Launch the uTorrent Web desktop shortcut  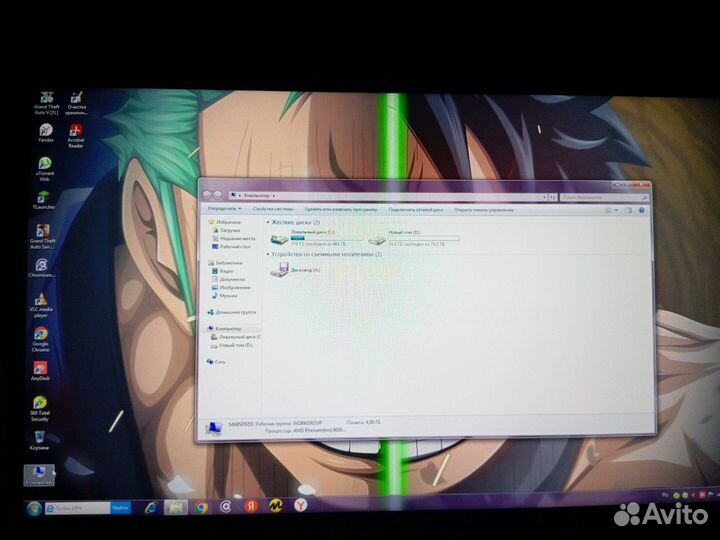coord(45,169)
